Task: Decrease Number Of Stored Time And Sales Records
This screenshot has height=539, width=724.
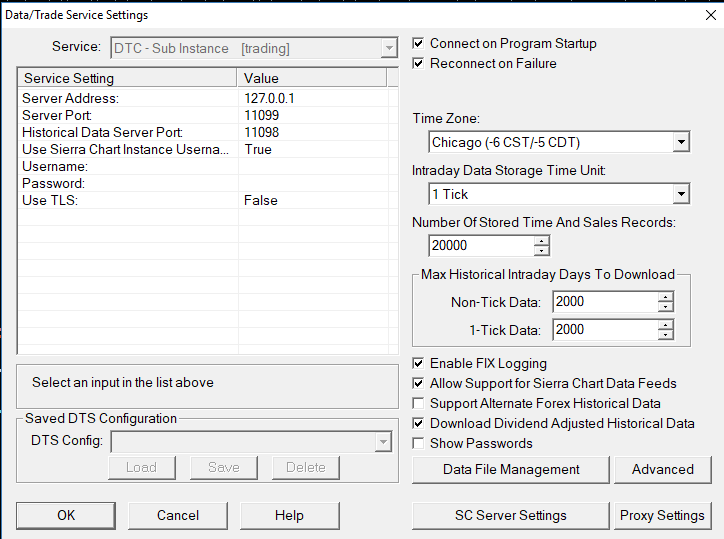Action: pyautogui.click(x=542, y=250)
